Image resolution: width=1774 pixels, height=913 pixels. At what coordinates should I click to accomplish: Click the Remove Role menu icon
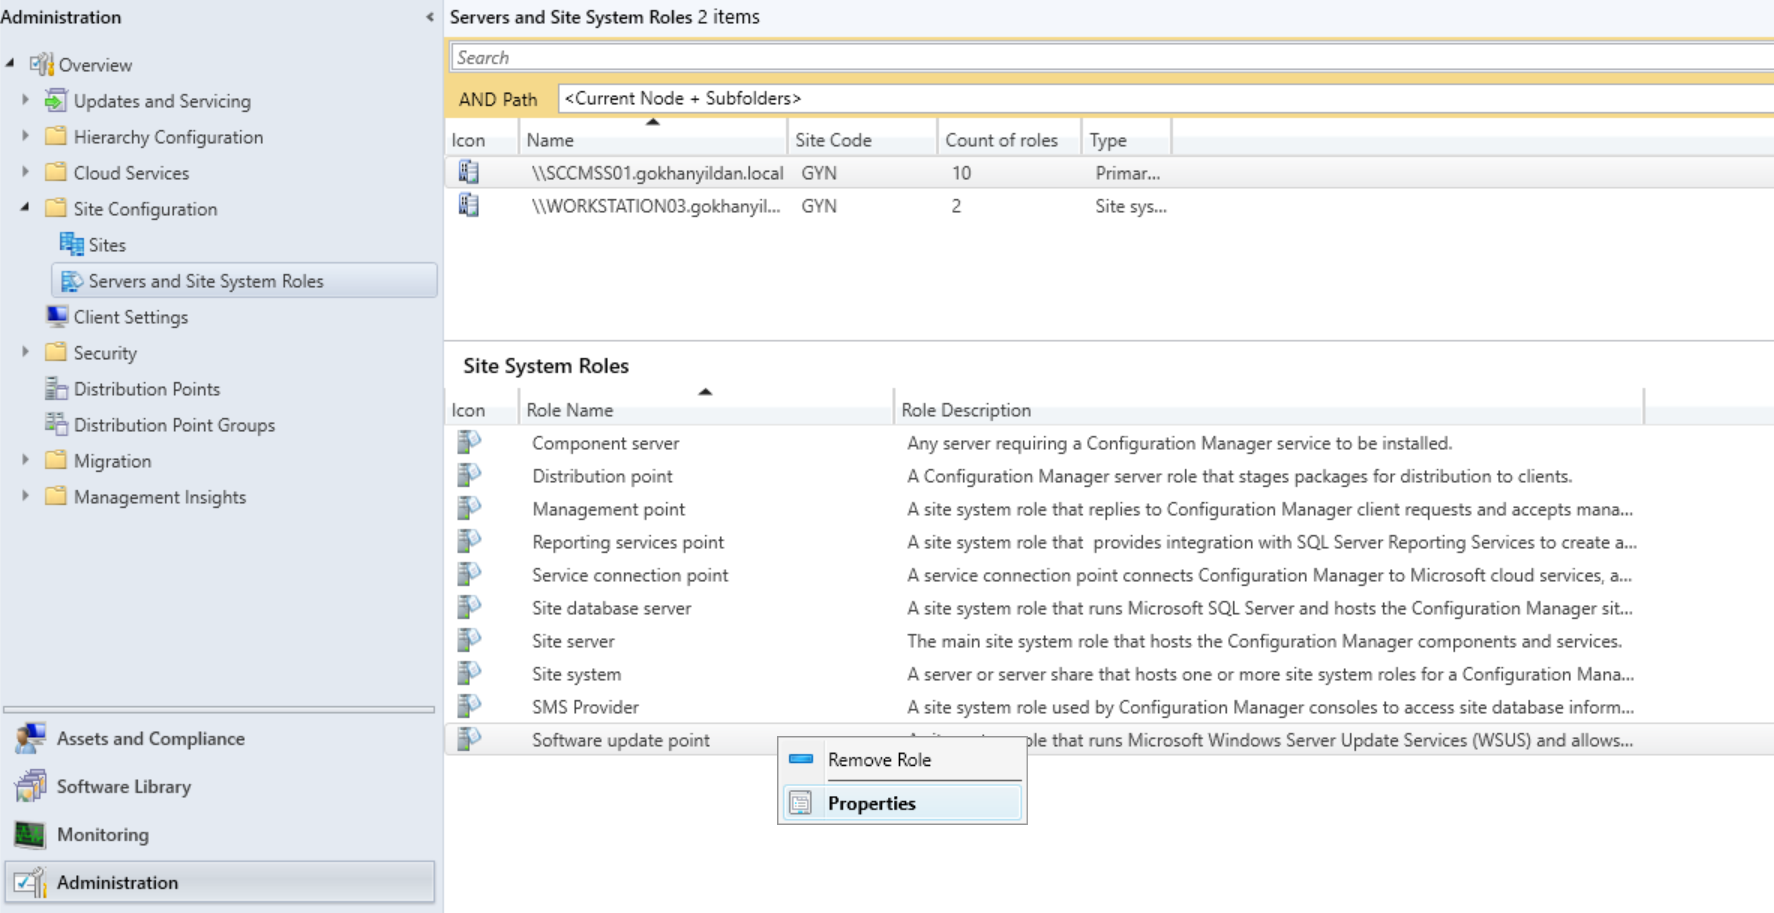[x=801, y=759]
